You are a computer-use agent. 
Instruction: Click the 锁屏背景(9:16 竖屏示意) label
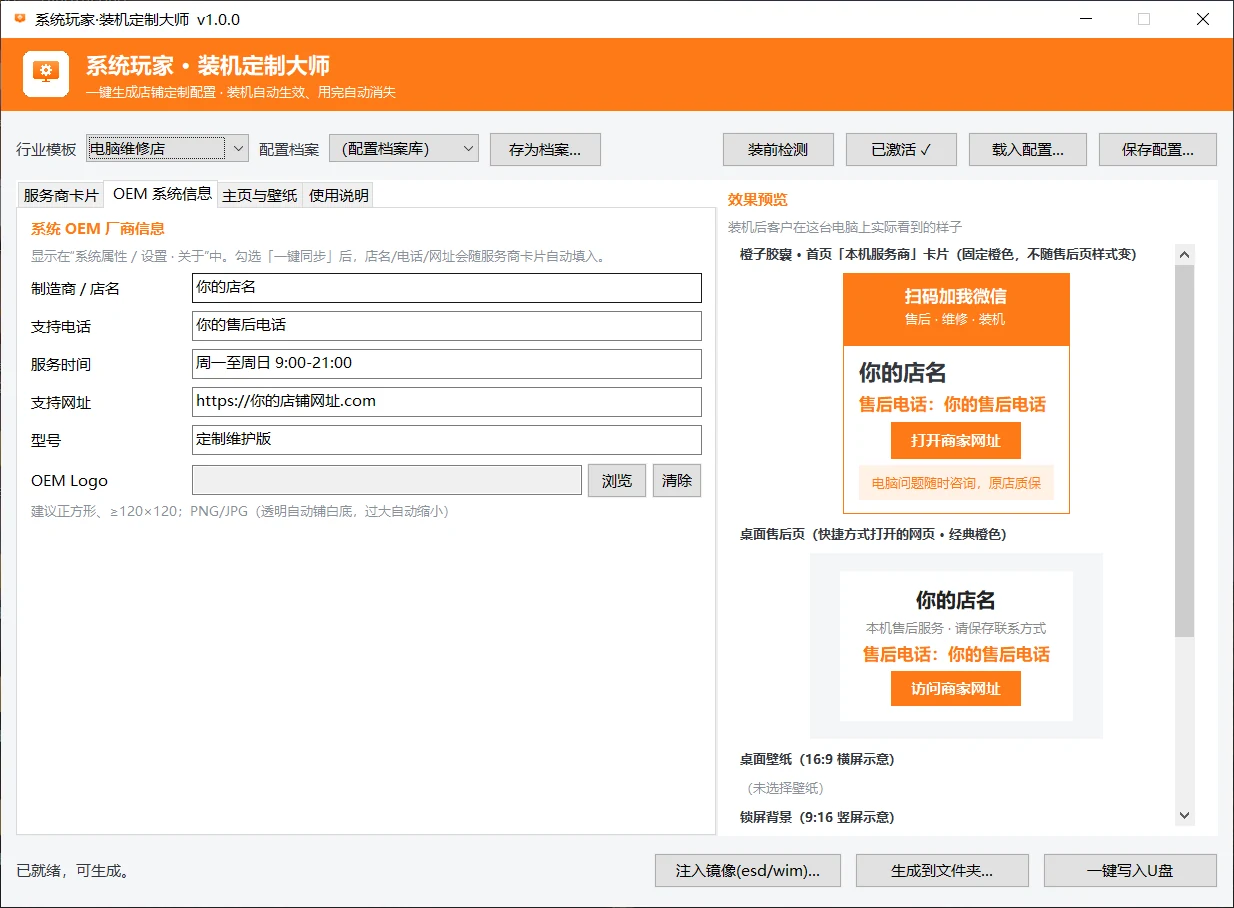(817, 817)
